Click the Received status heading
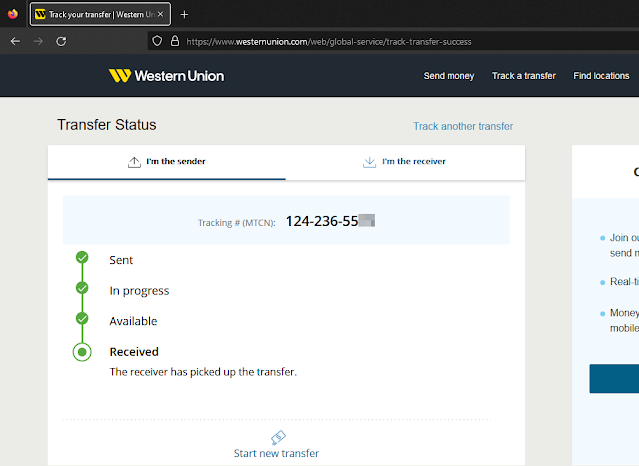The image size is (639, 466). (x=134, y=352)
